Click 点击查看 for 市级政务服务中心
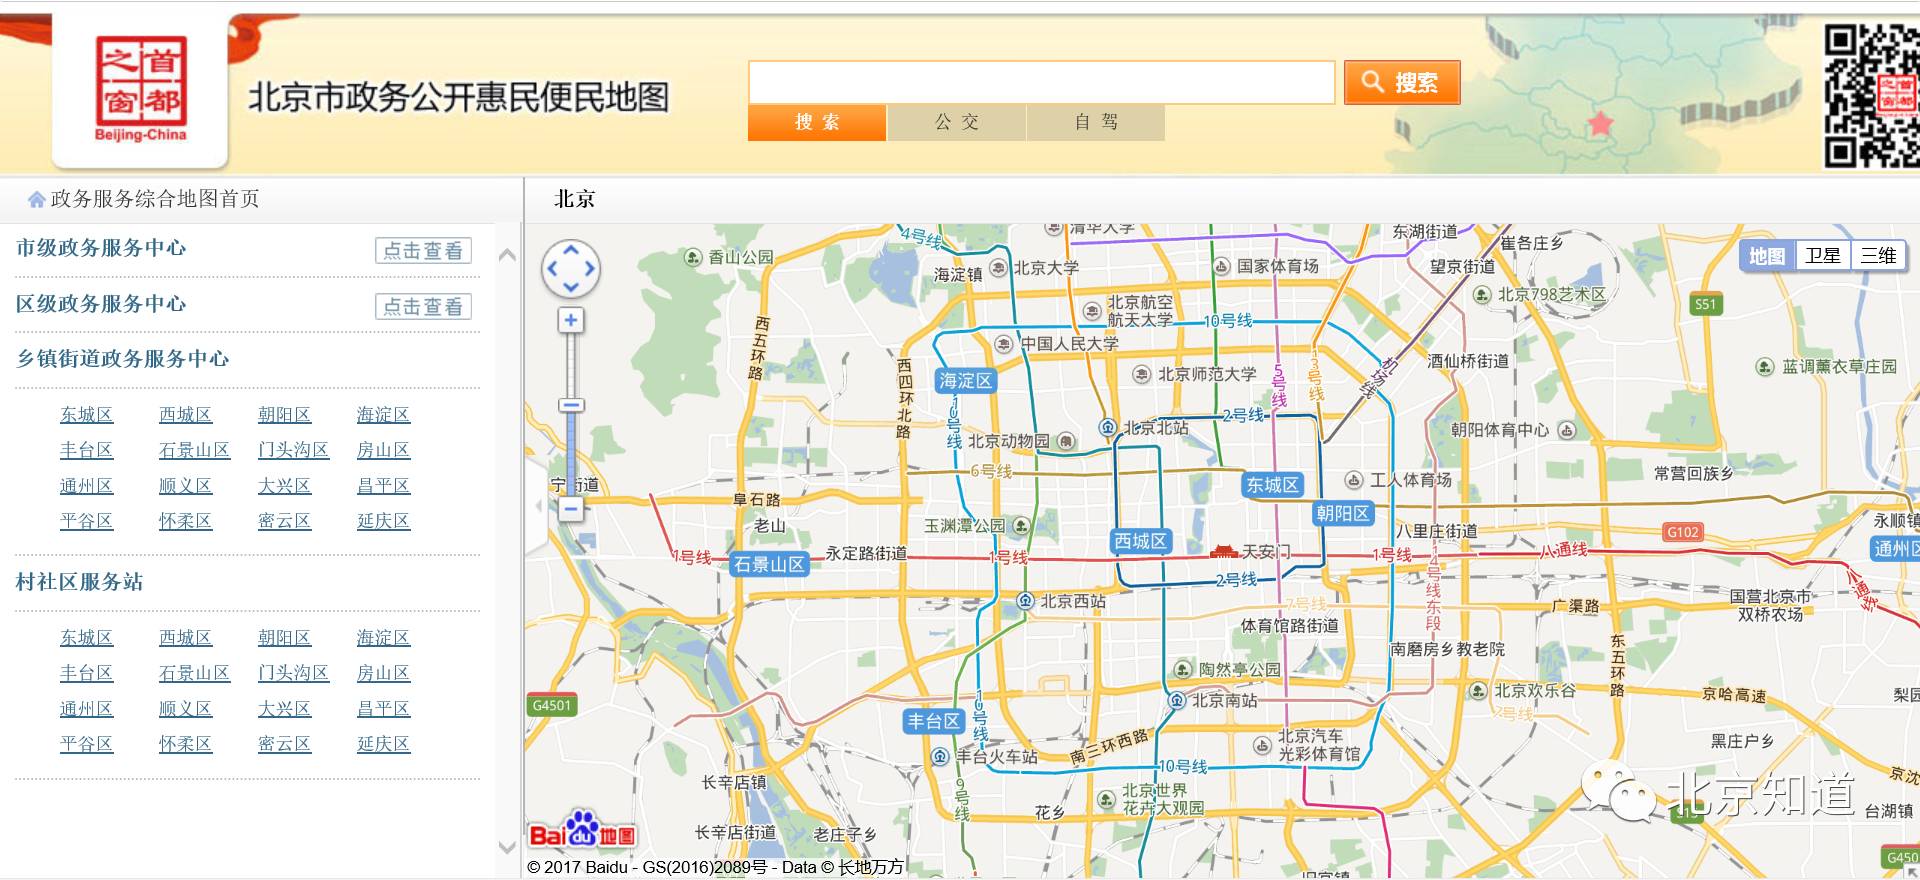Screen dimensions: 1920x880 point(423,250)
